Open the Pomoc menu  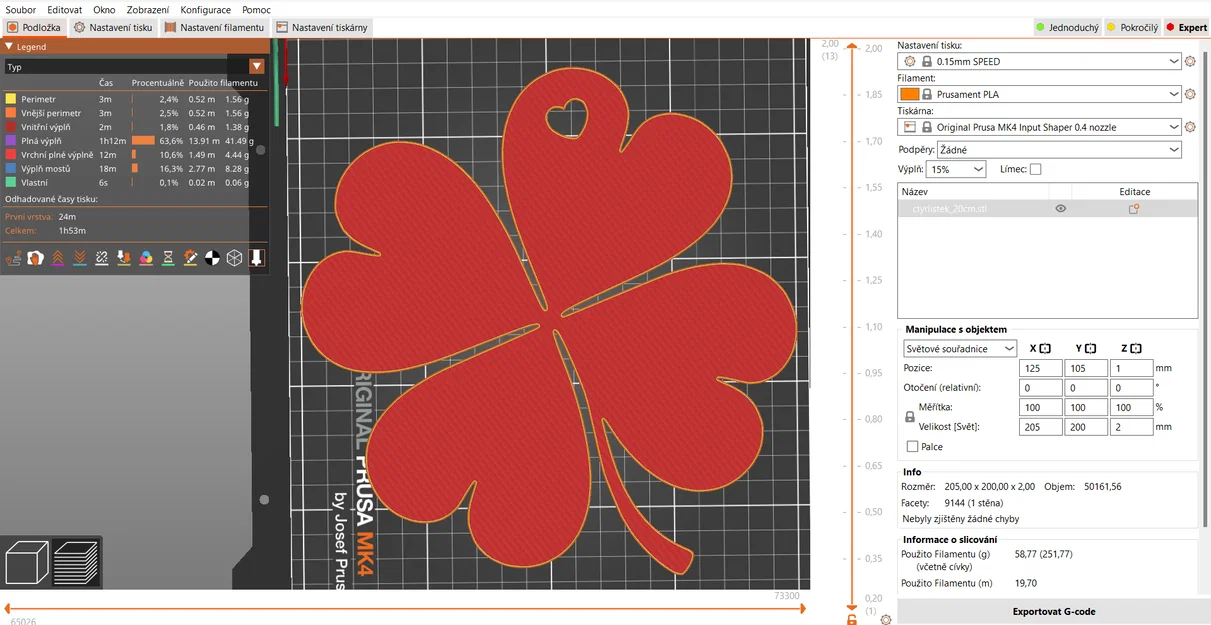(256, 9)
